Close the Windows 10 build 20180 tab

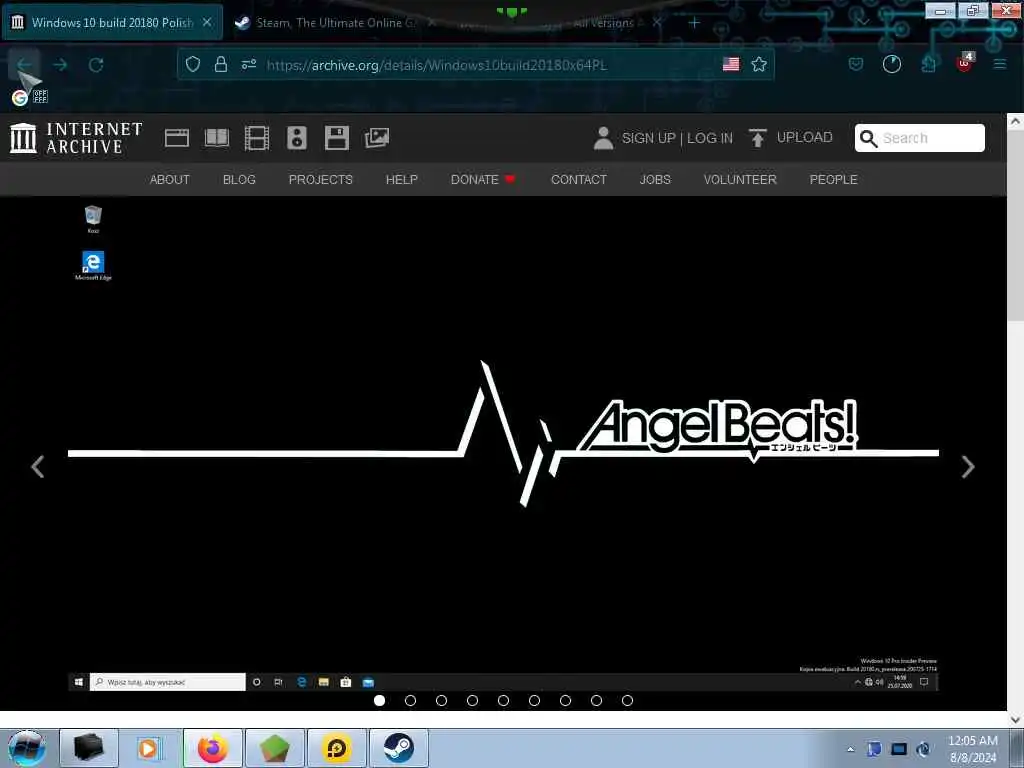(207, 22)
